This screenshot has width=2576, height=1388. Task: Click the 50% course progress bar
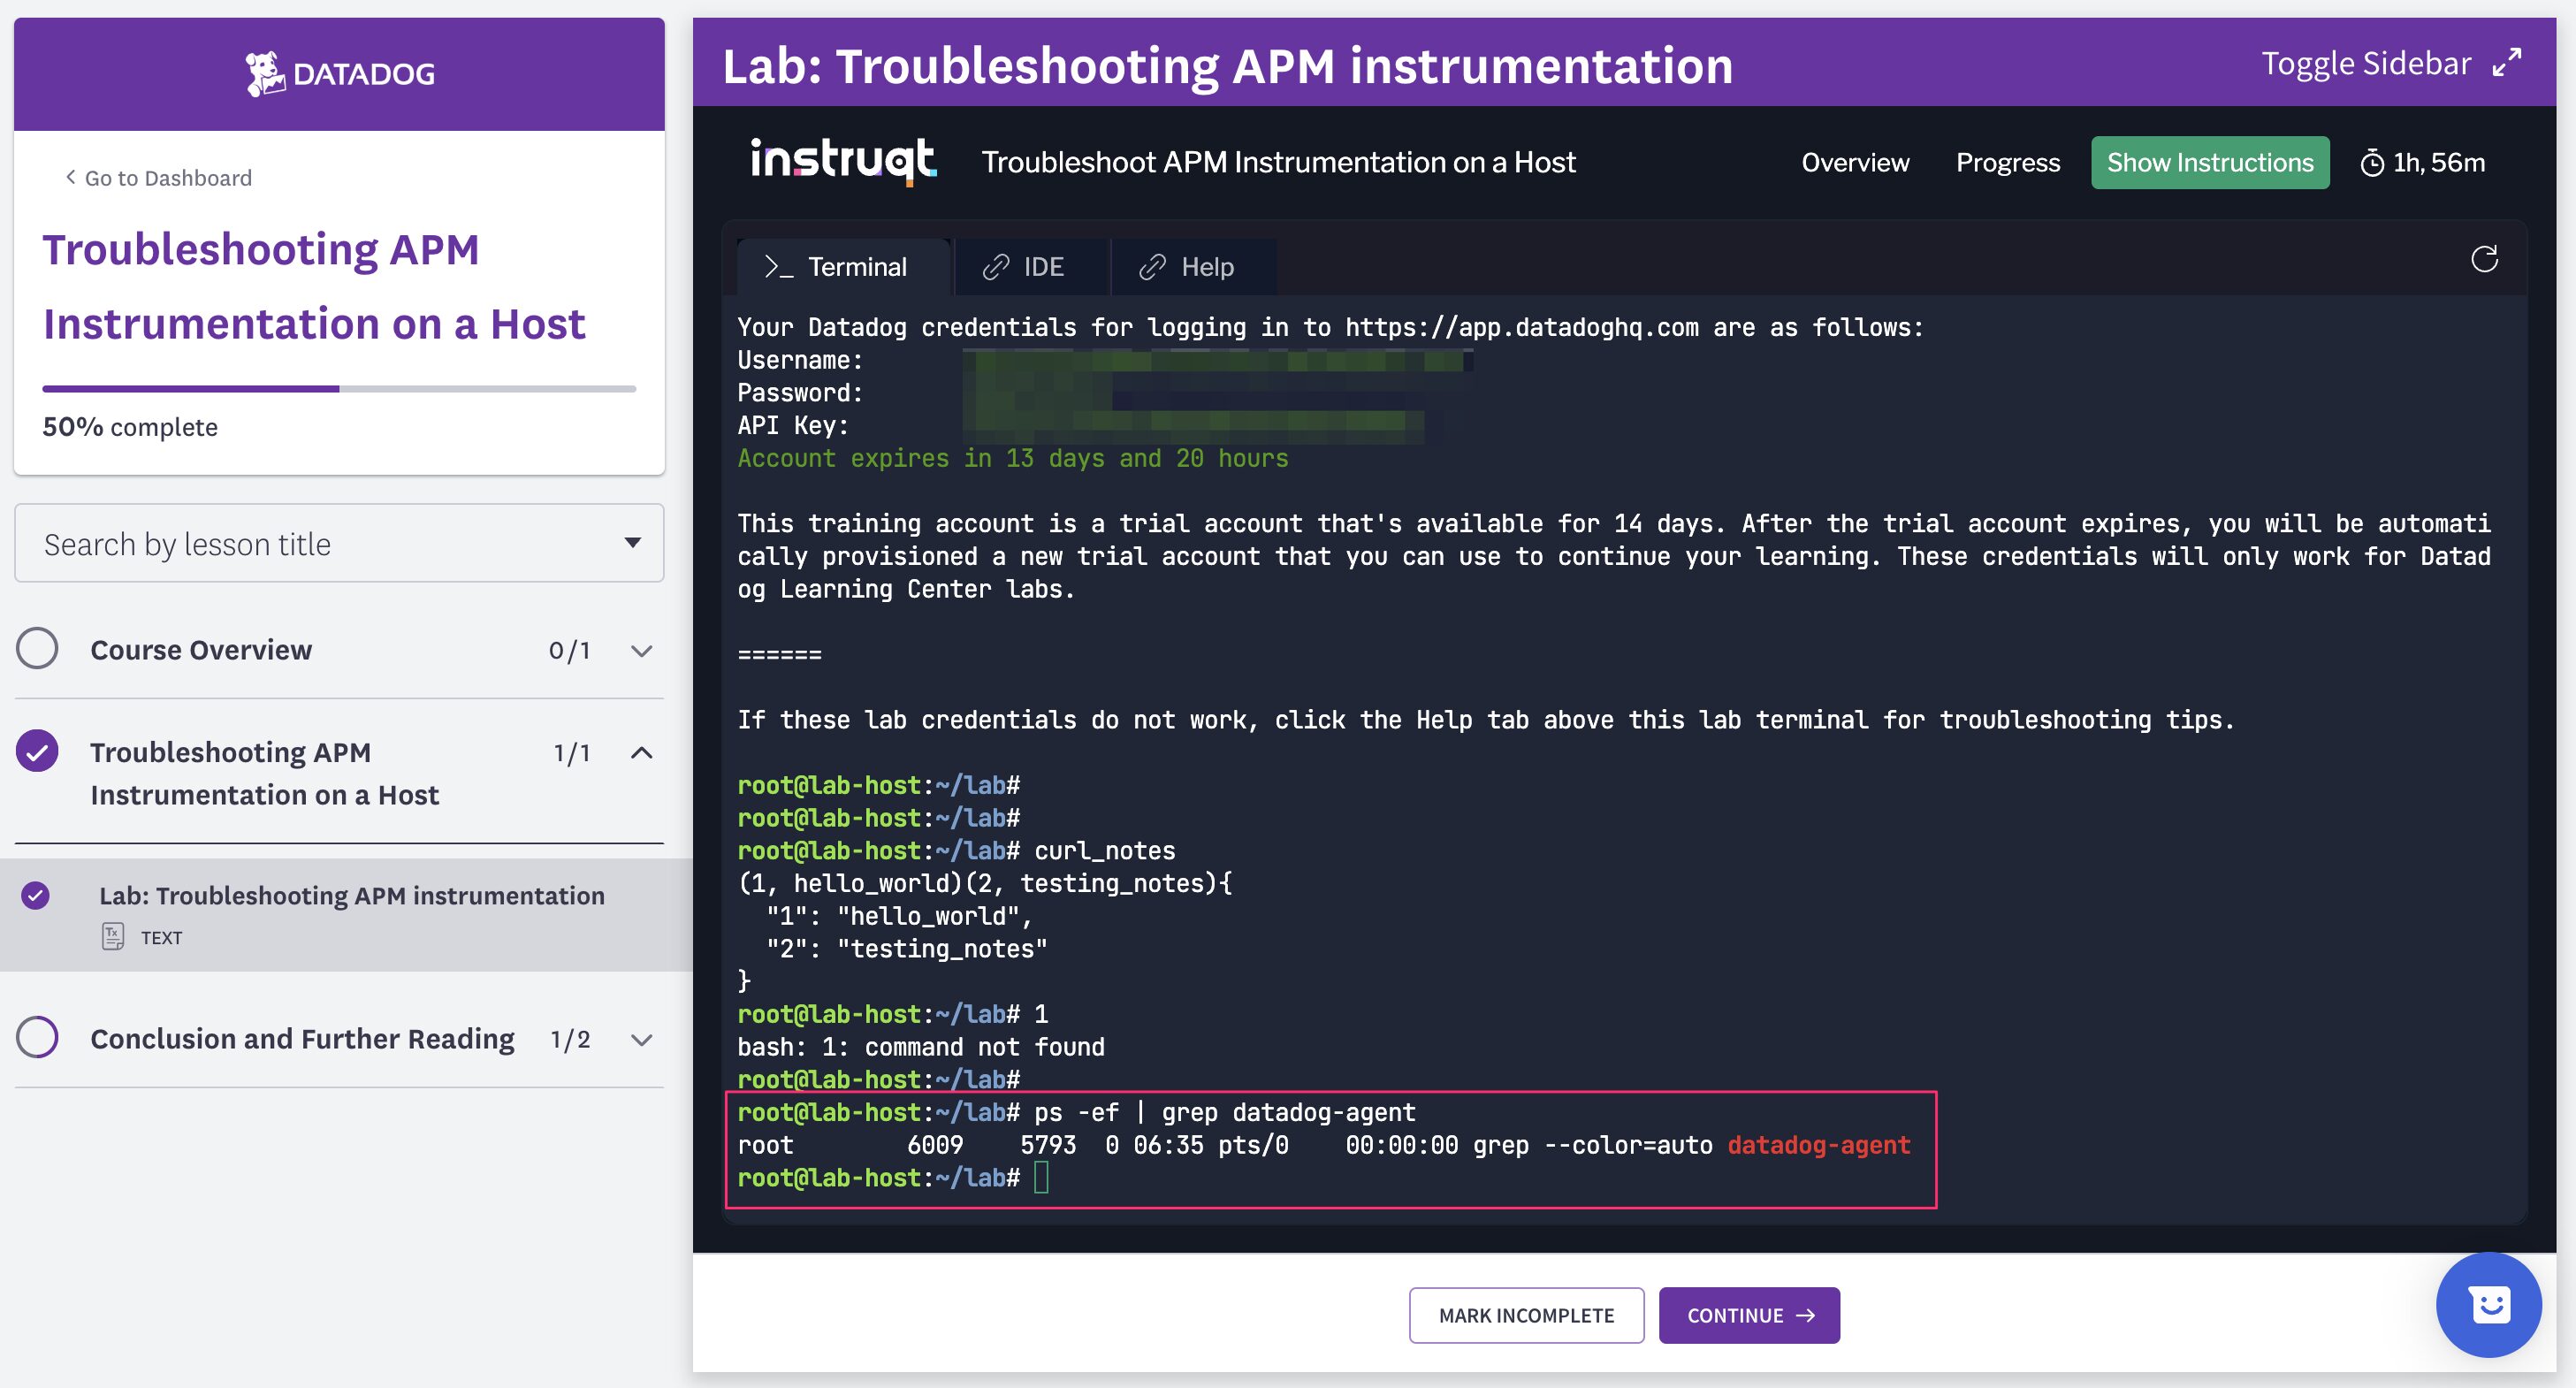pyautogui.click(x=339, y=389)
